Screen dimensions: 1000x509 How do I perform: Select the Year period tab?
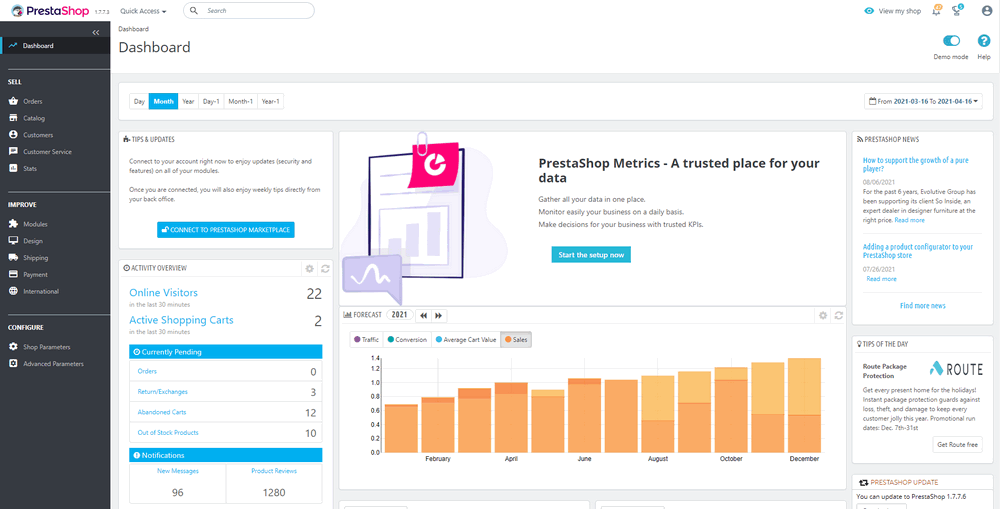coord(188,101)
